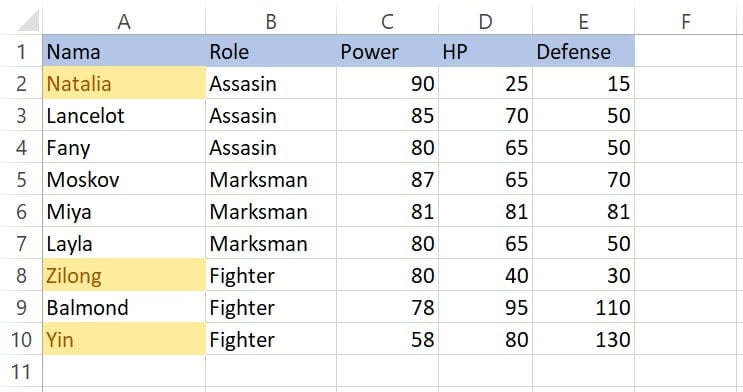
Task: Click the highlighted Zilong cell
Action: pos(124,275)
